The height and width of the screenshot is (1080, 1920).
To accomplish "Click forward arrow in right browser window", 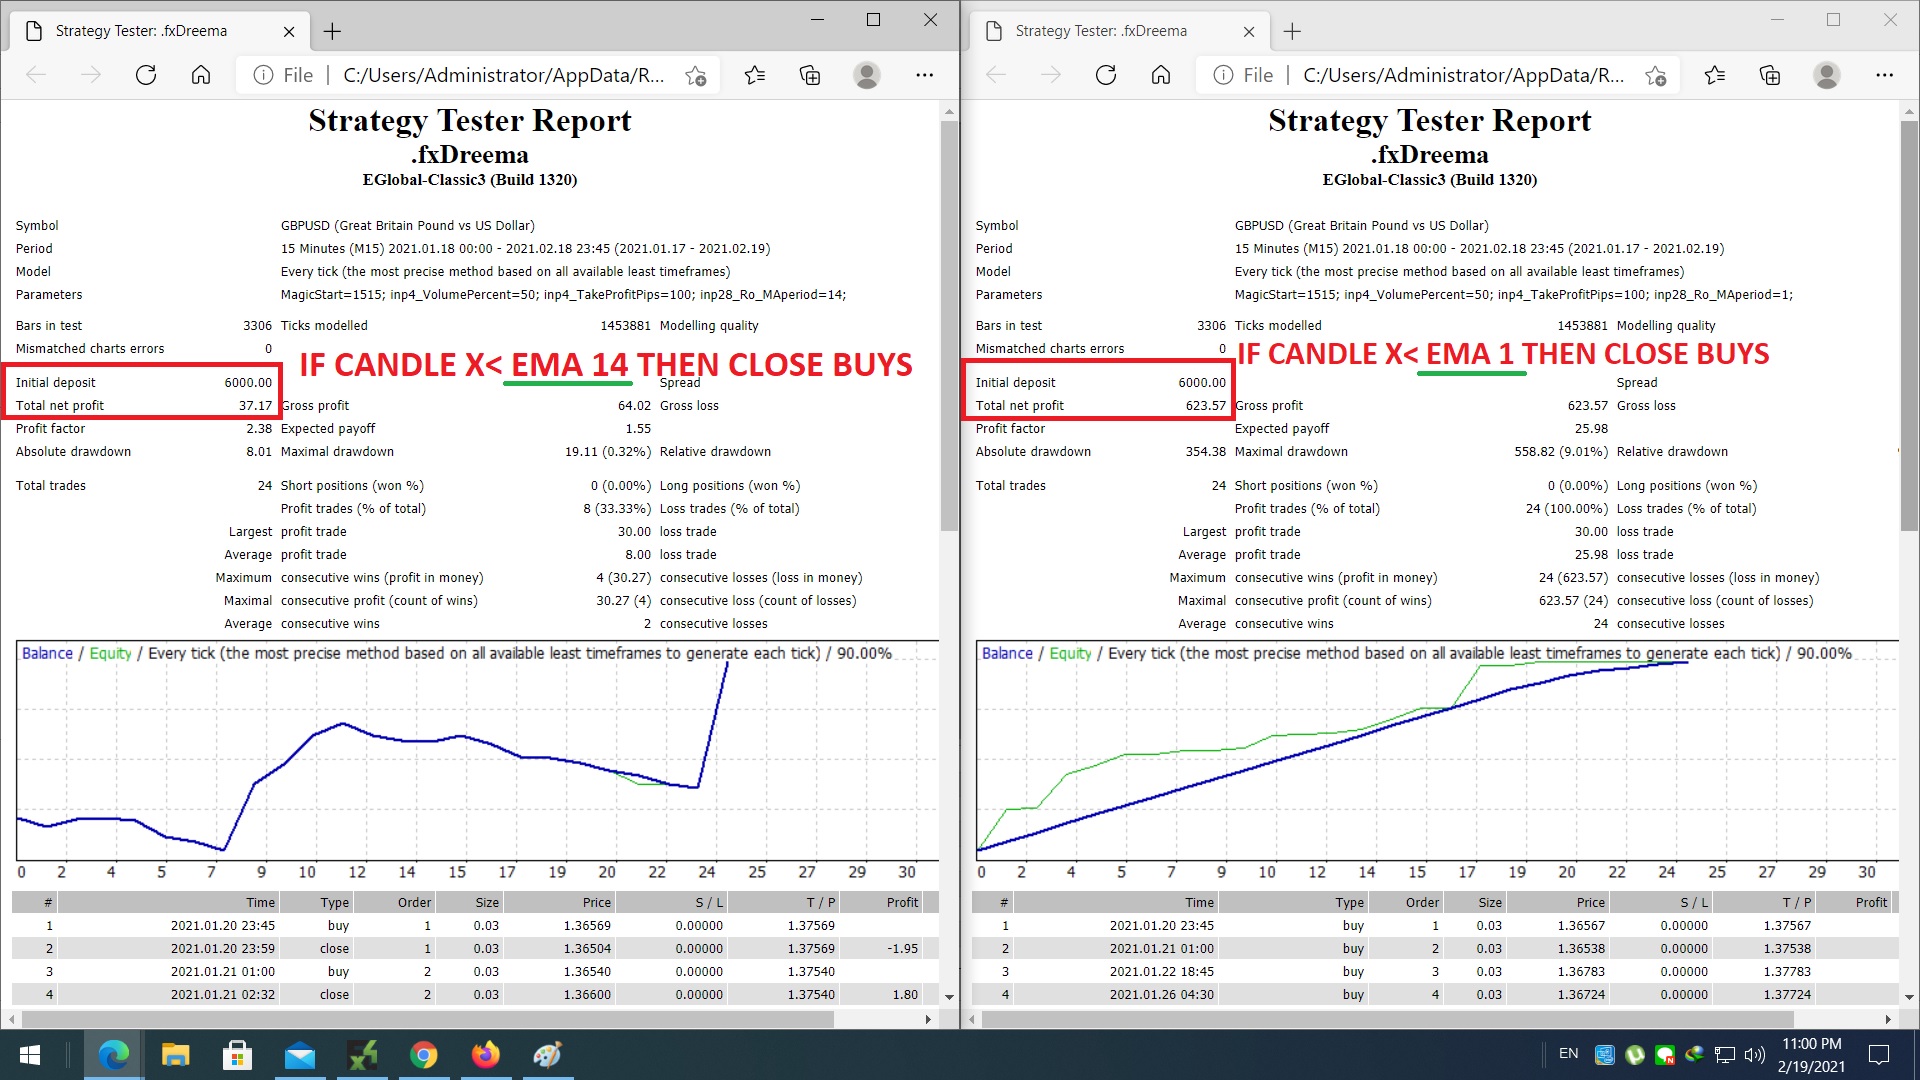I will pos(1051,75).
